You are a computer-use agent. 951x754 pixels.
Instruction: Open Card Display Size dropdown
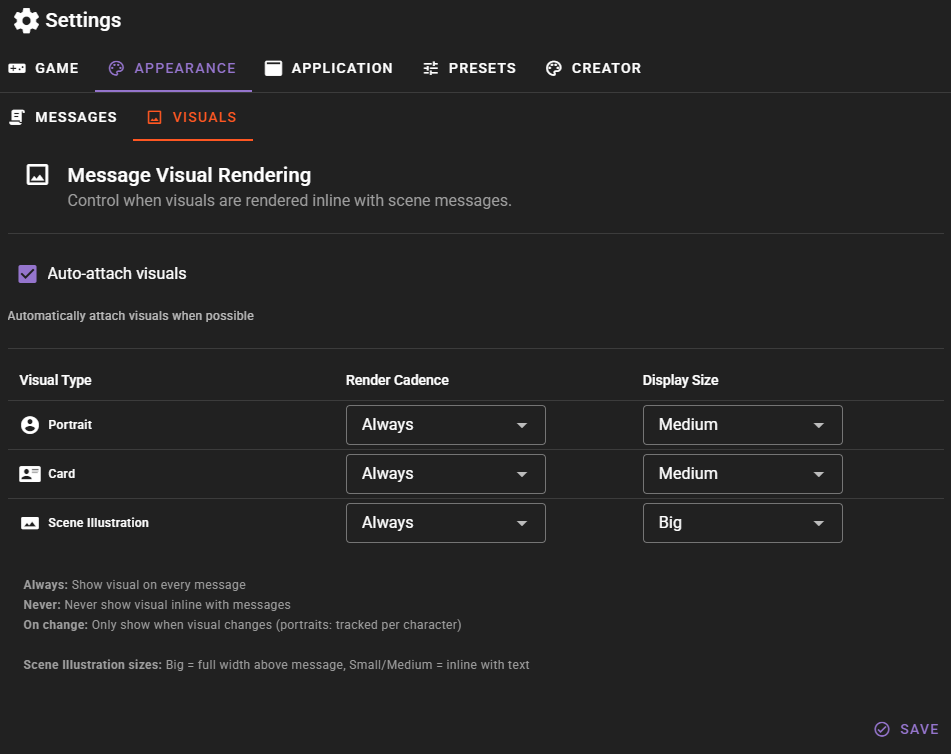(x=742, y=474)
